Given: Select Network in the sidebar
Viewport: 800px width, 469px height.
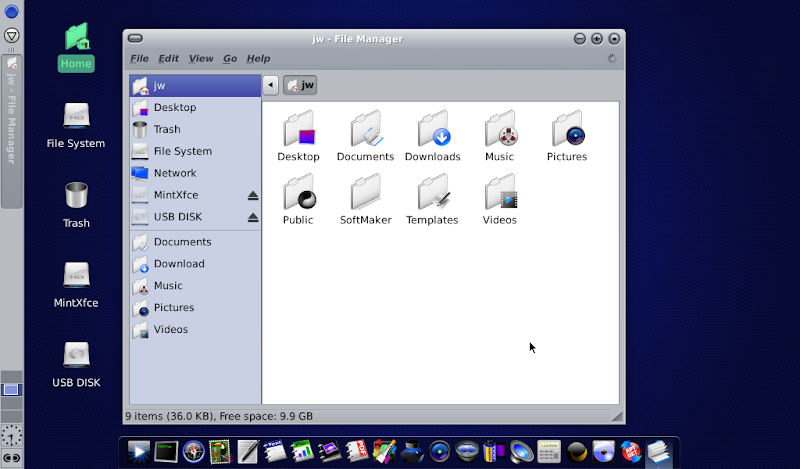Looking at the screenshot, I should click(174, 173).
